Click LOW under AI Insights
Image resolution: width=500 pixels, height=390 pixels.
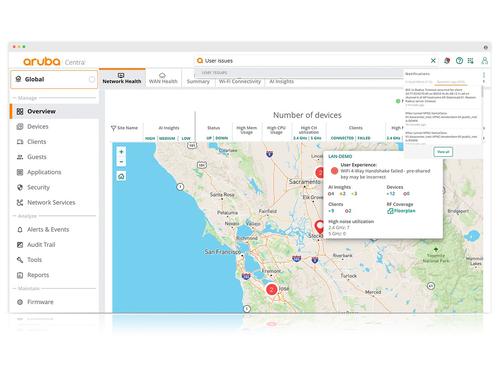(186, 138)
